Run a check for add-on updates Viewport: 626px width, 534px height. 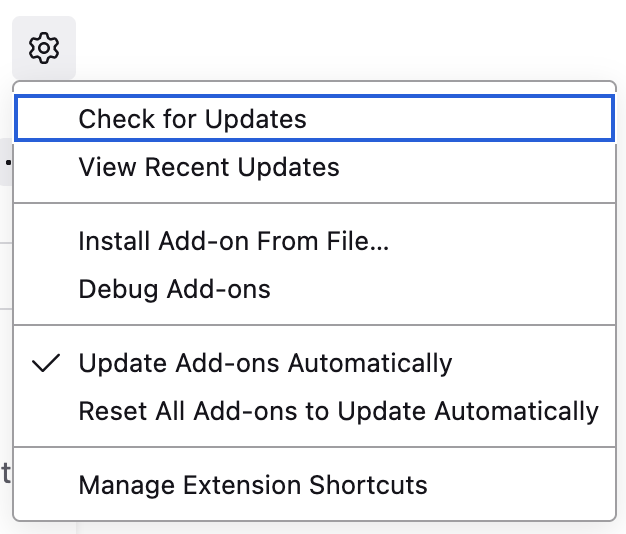[192, 120]
